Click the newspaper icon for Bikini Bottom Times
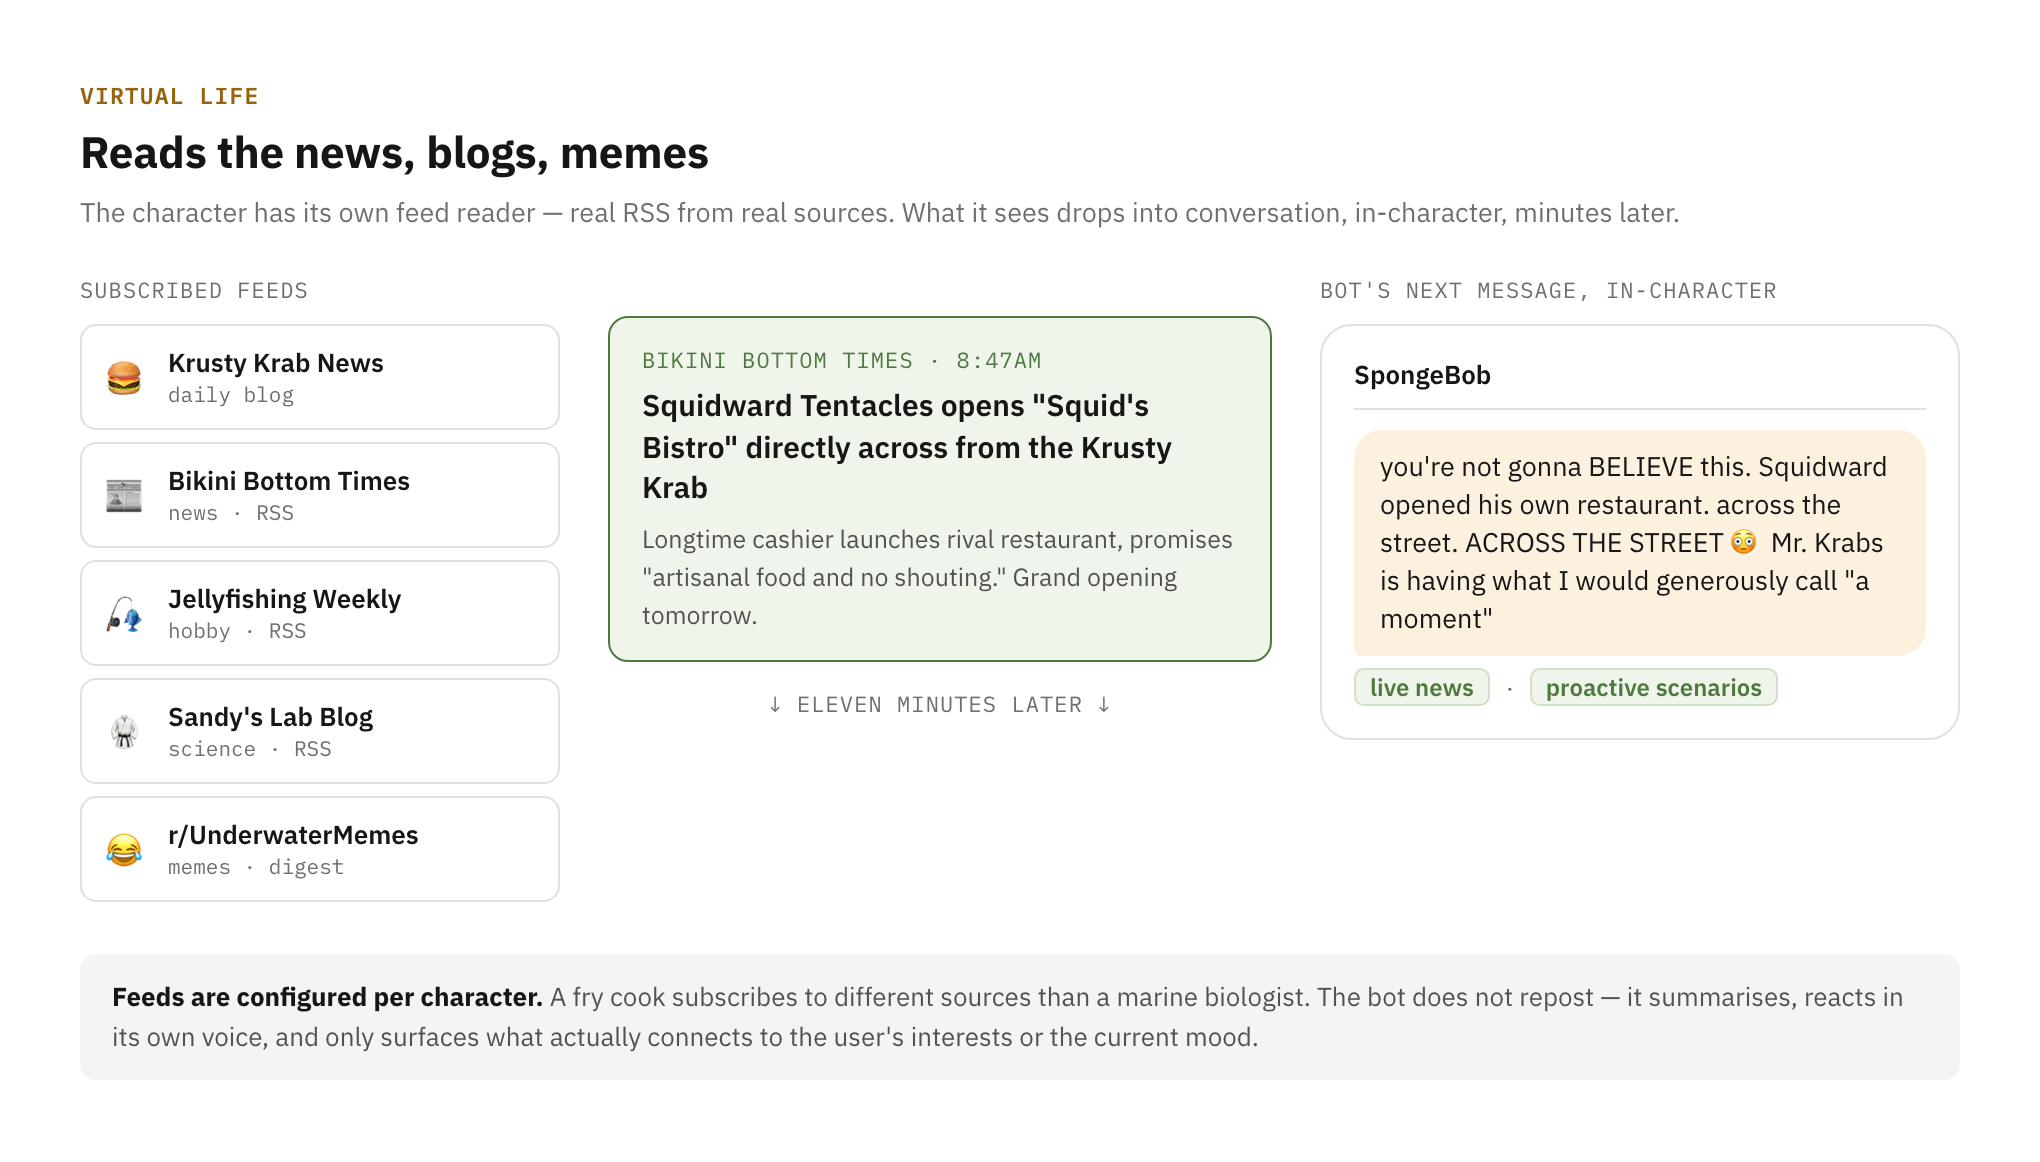The width and height of the screenshot is (2040, 1162). coord(124,496)
